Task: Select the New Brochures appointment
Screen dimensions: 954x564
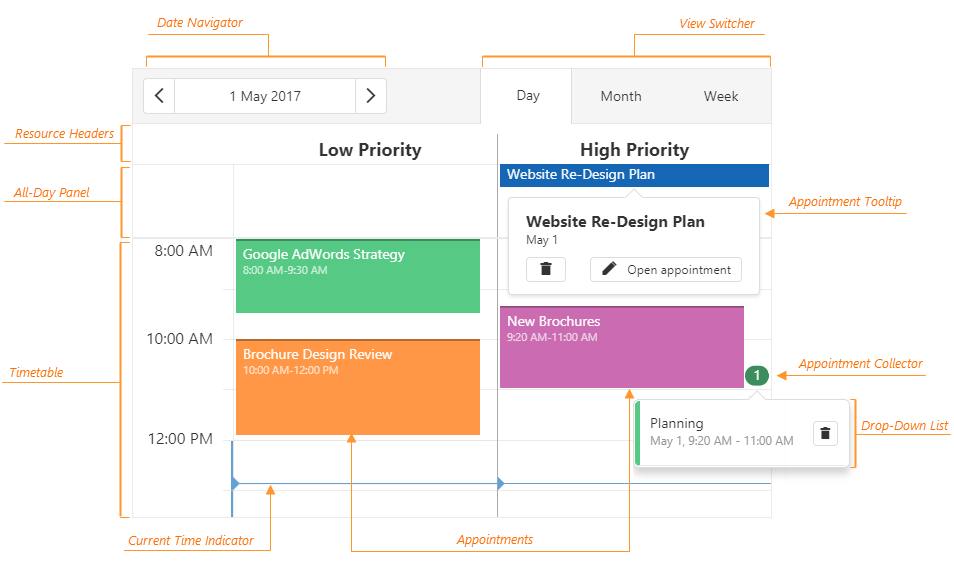Action: coord(621,347)
